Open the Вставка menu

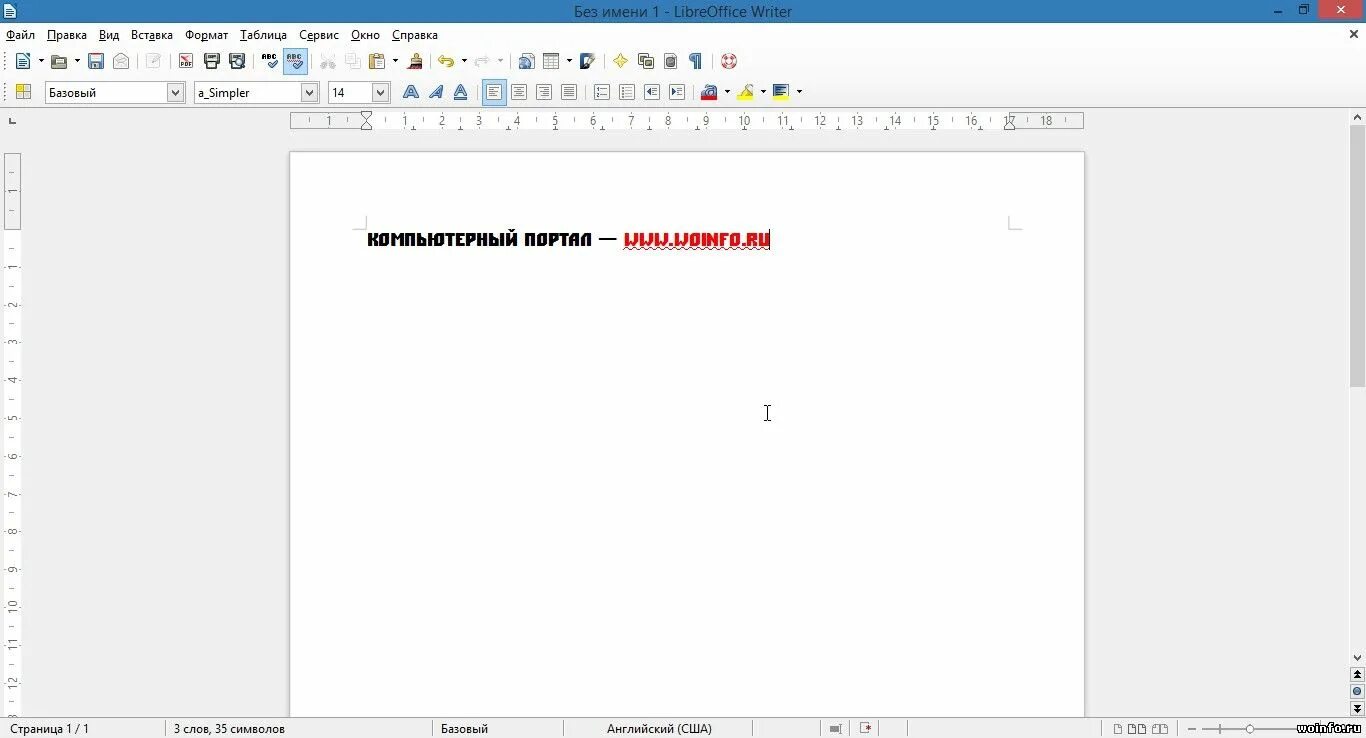point(152,34)
